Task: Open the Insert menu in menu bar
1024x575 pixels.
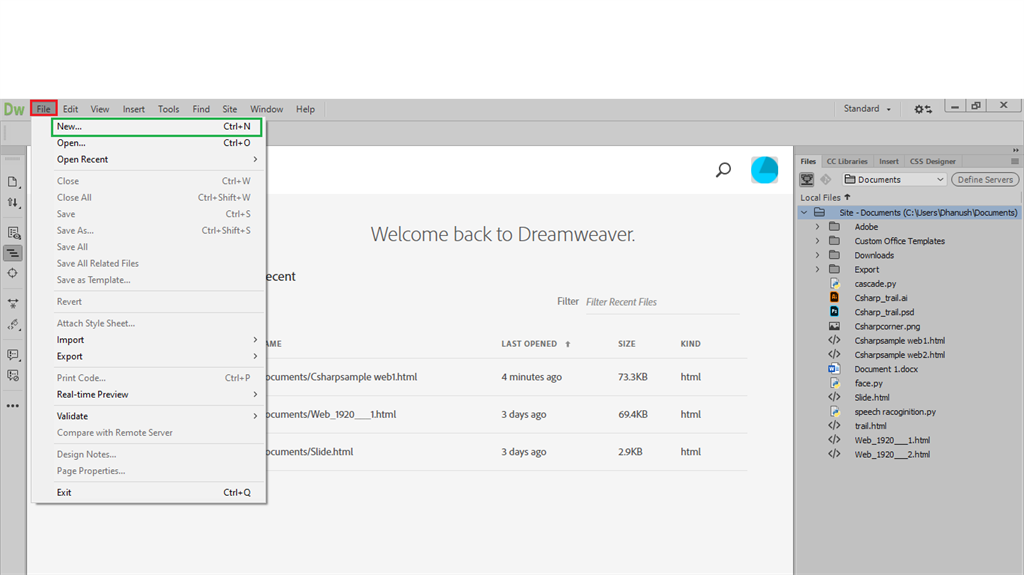Action: [134, 109]
